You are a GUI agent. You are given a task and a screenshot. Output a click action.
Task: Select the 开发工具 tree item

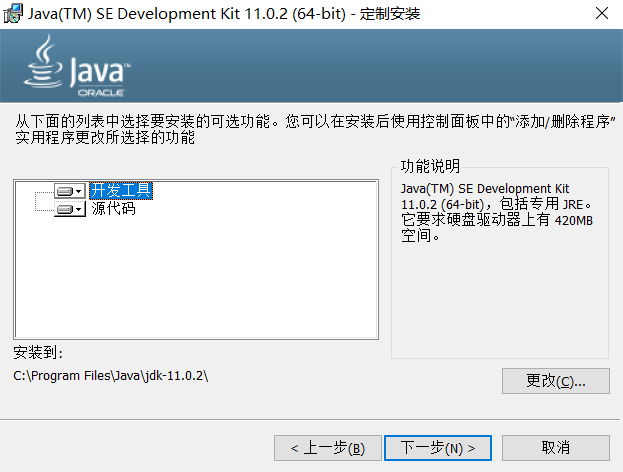pyautogui.click(x=121, y=191)
